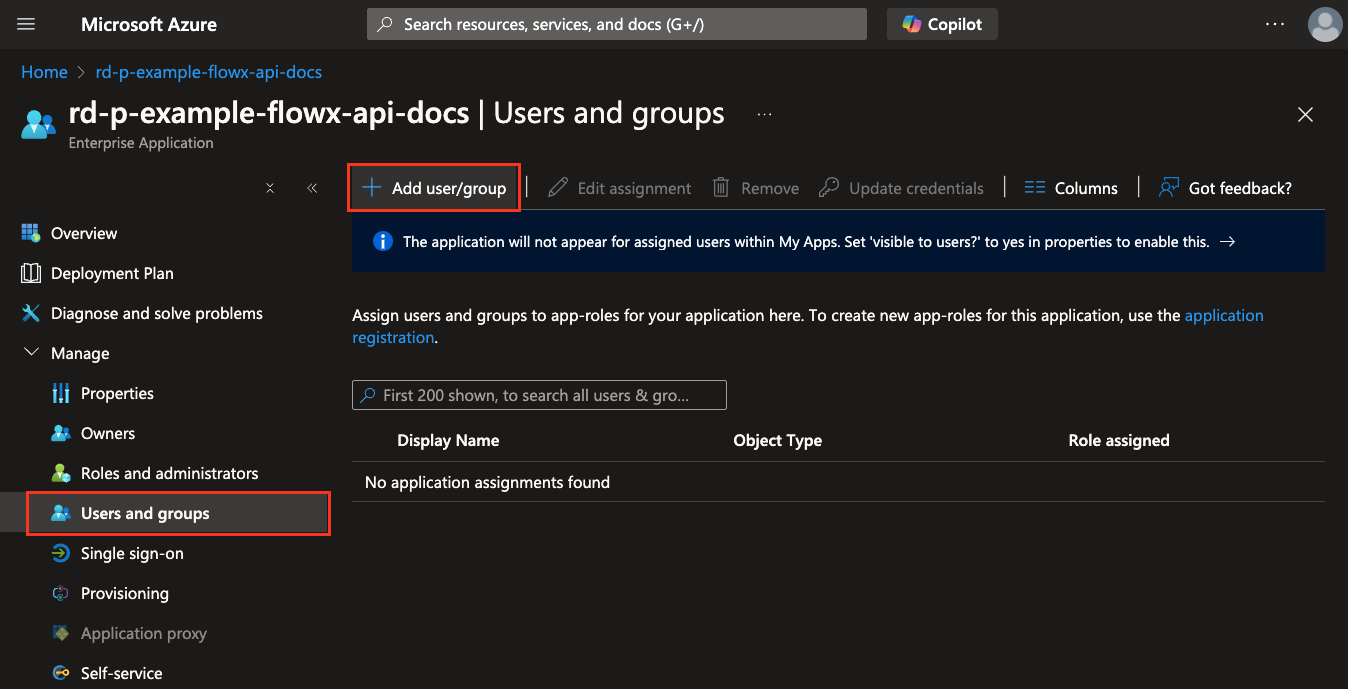Collapse the sidebar with double chevron
The height and width of the screenshot is (689, 1348).
coord(312,188)
